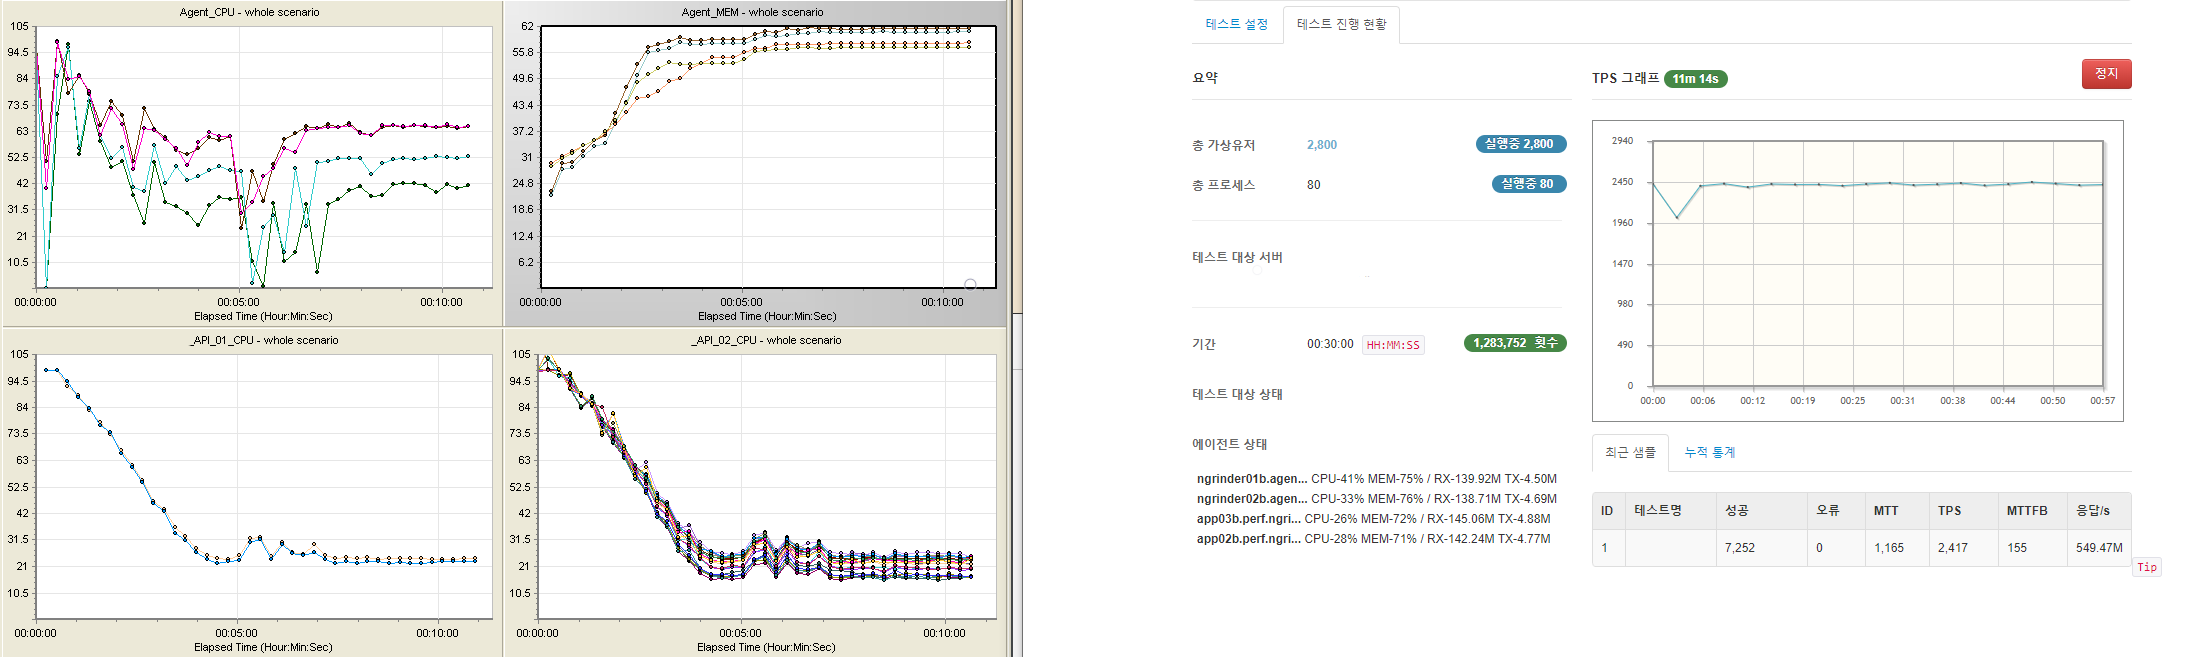Select the 최근 샘플 tab

pyautogui.click(x=1630, y=453)
